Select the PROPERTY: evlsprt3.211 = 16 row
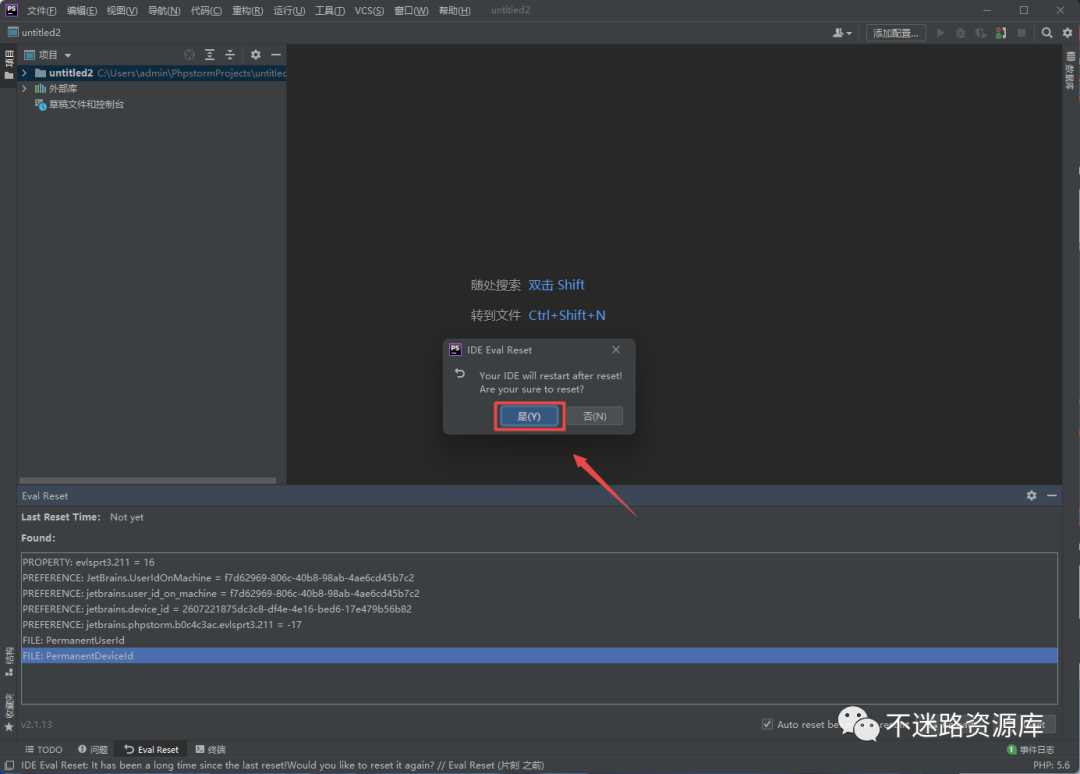Screen dimensions: 1080x774 pyautogui.click(x=539, y=562)
